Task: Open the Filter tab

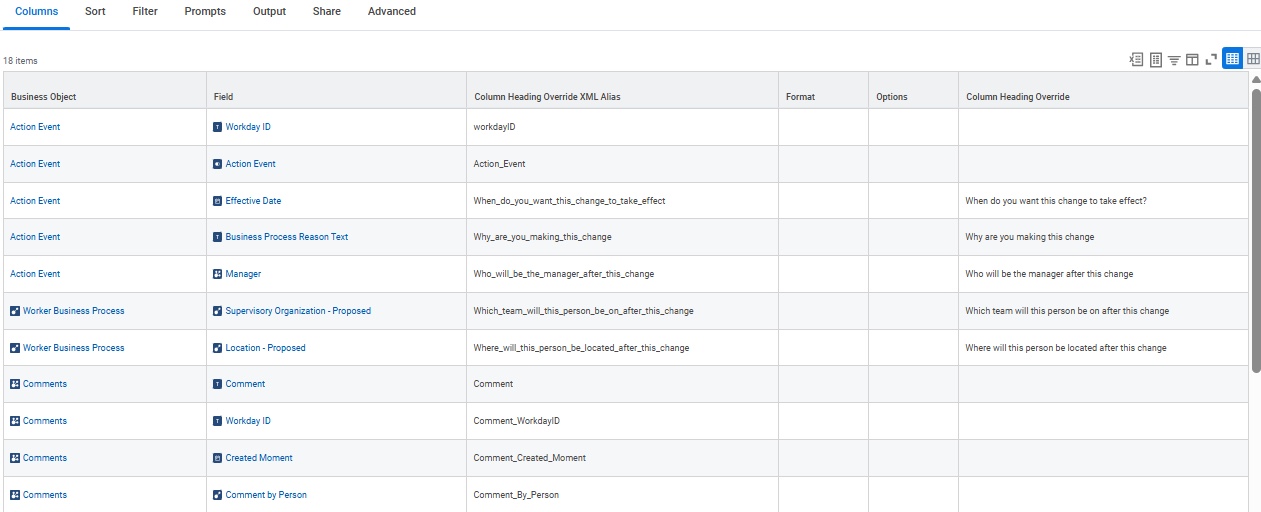Action: 145,12
